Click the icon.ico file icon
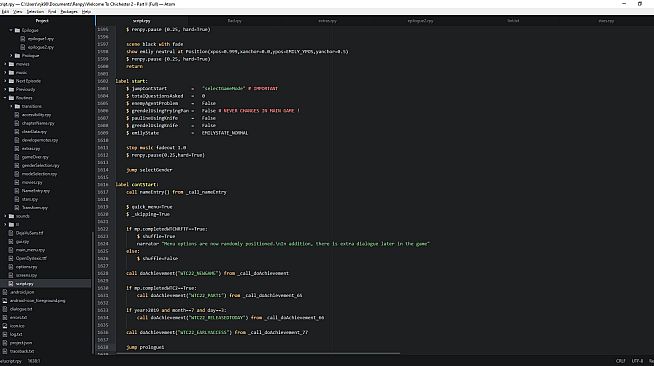Viewport: 654px width, 366px height. [x=5, y=326]
